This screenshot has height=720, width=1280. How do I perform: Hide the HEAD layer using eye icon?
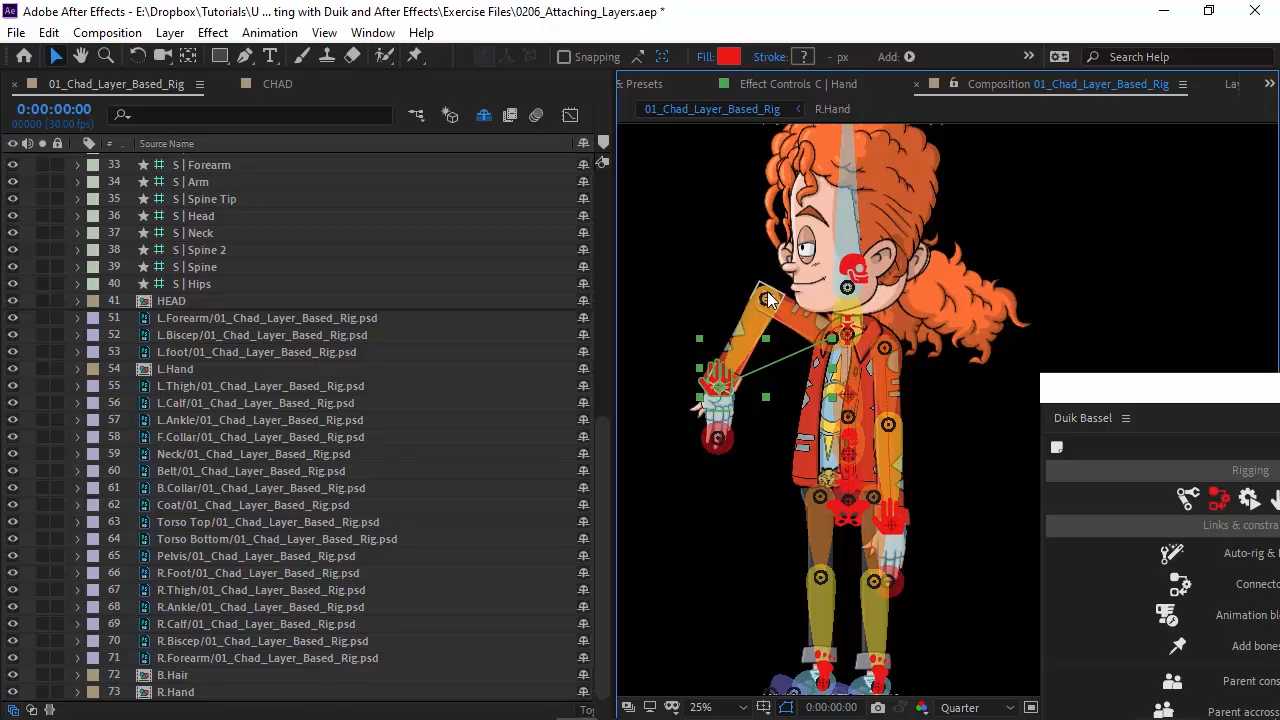[13, 301]
